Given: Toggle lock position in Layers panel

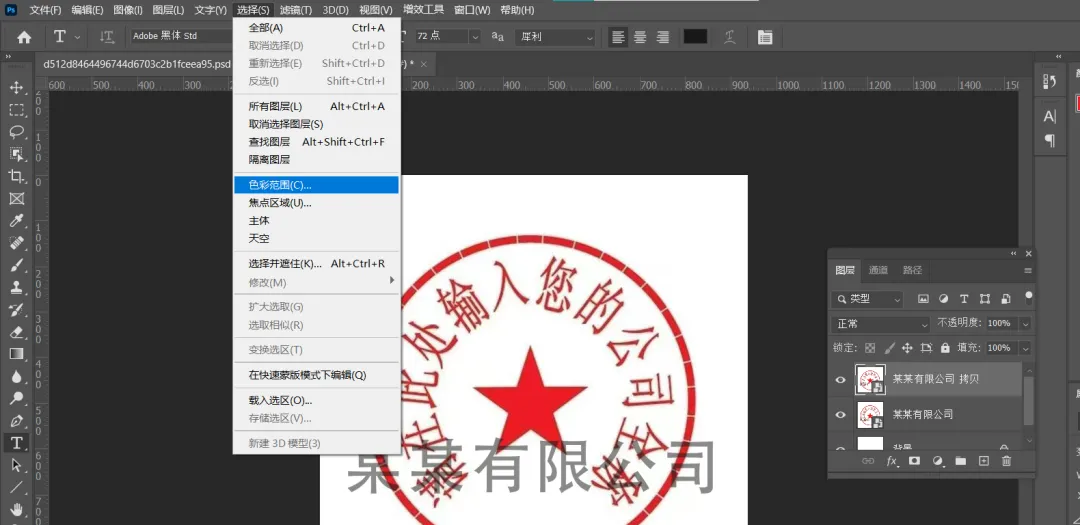Looking at the screenshot, I should coord(908,348).
